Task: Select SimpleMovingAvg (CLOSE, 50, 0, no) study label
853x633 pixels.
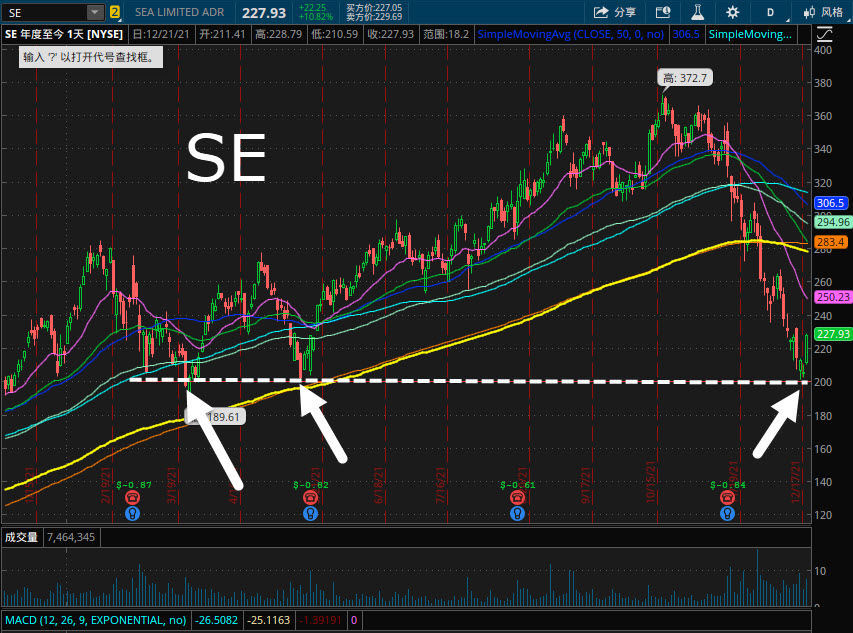Action: [571, 34]
